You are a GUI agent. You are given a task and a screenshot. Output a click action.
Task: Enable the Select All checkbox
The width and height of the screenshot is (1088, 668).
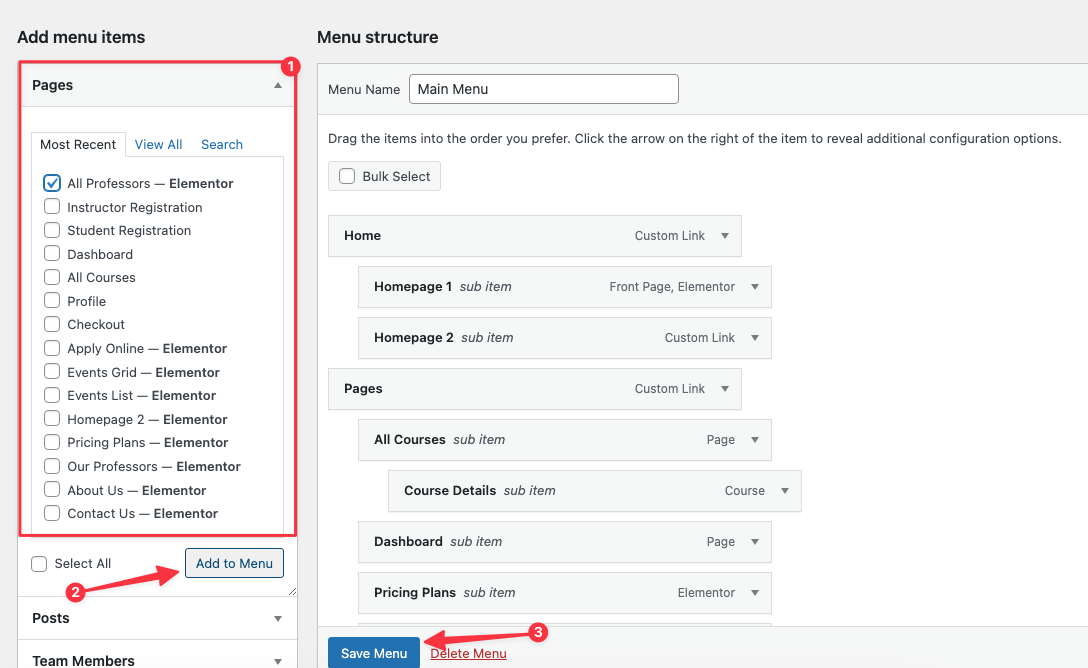click(39, 564)
